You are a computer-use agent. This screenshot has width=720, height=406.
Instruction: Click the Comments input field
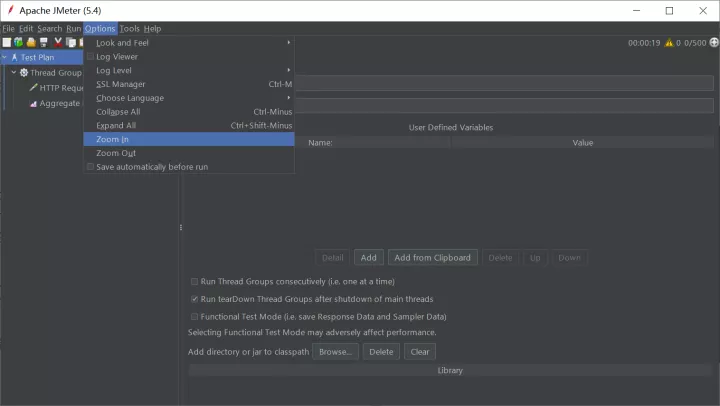504,106
